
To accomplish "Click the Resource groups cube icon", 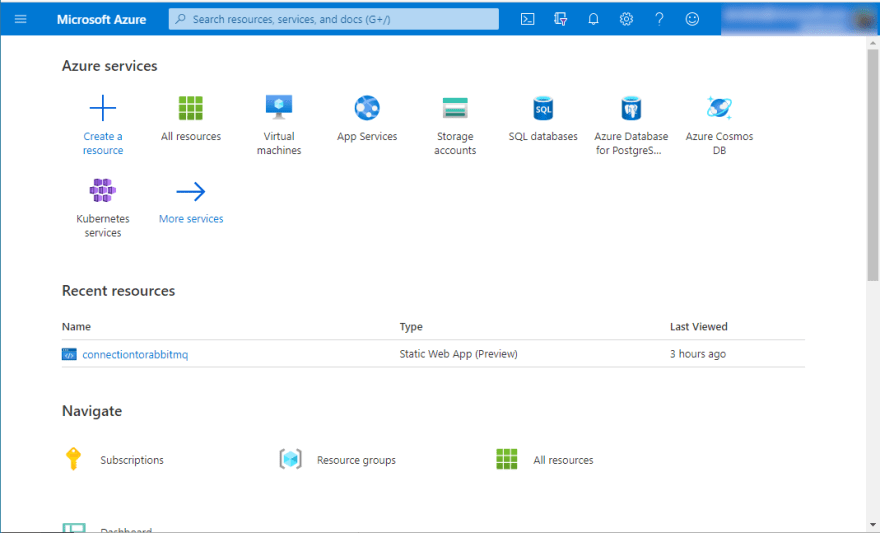I will [x=290, y=459].
